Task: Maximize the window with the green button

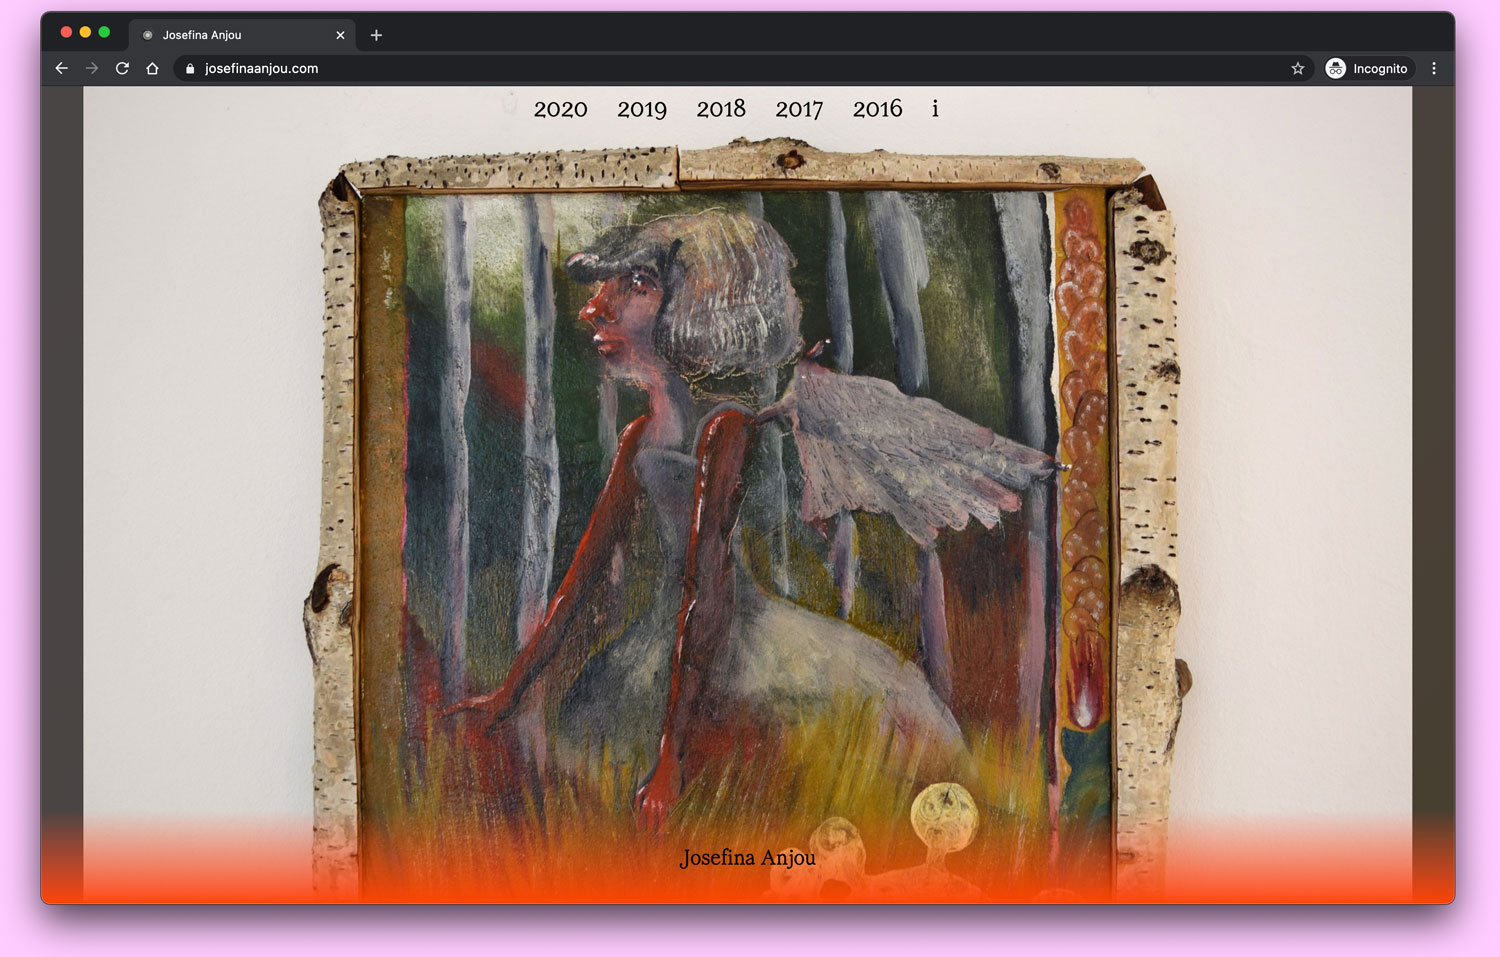Action: click(104, 32)
